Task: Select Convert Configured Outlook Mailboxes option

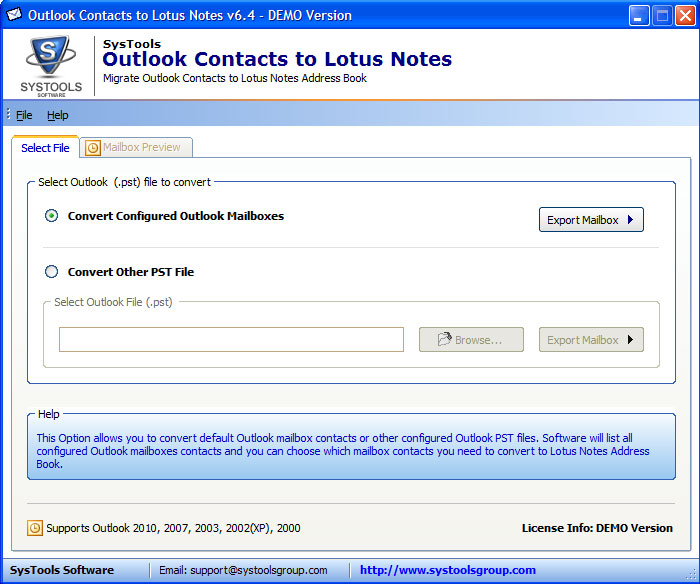Action: pyautogui.click(x=52, y=216)
